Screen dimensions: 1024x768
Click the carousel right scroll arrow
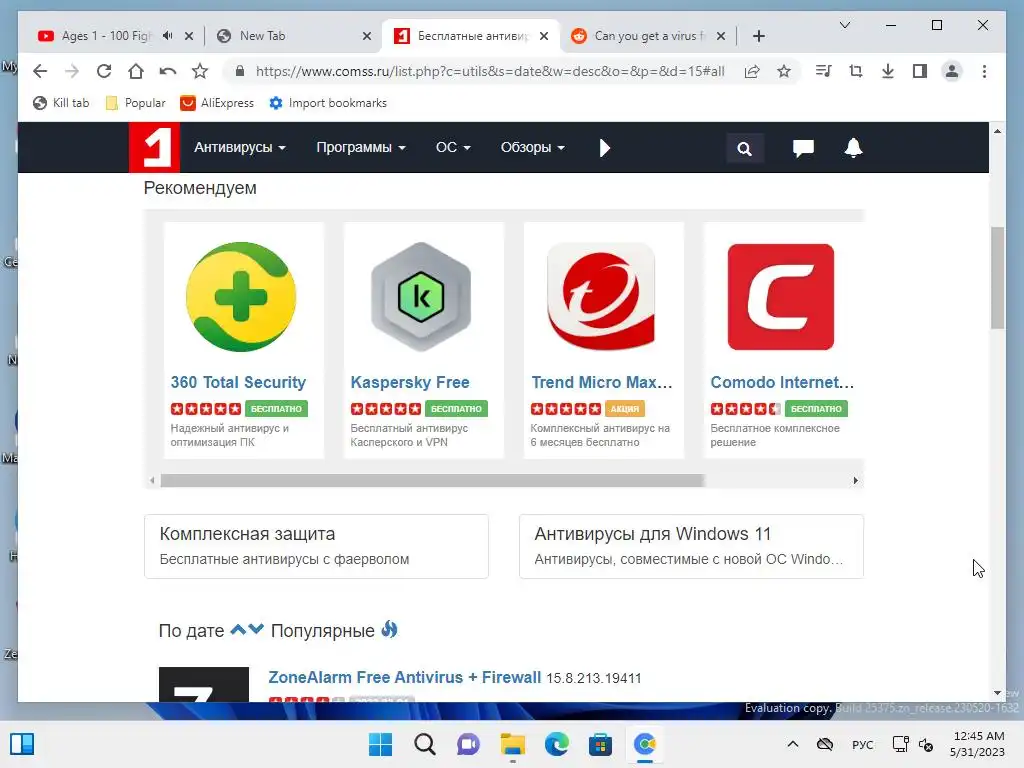tap(856, 481)
